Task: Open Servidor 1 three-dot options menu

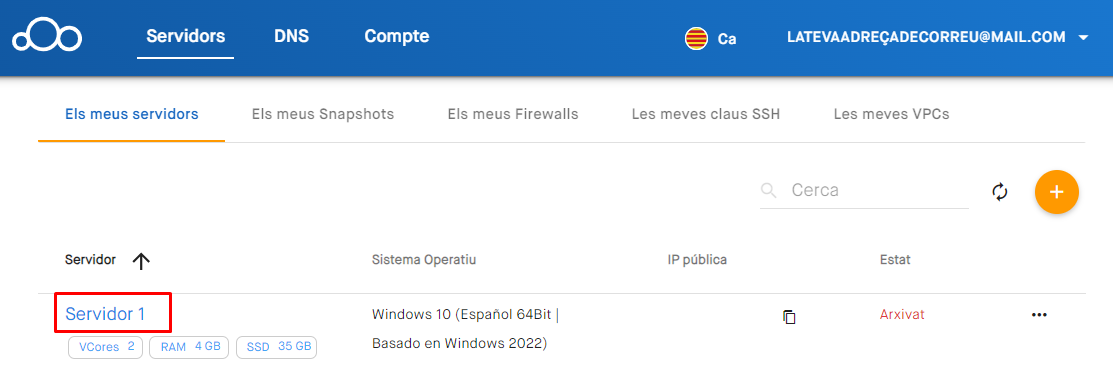Action: (1038, 314)
